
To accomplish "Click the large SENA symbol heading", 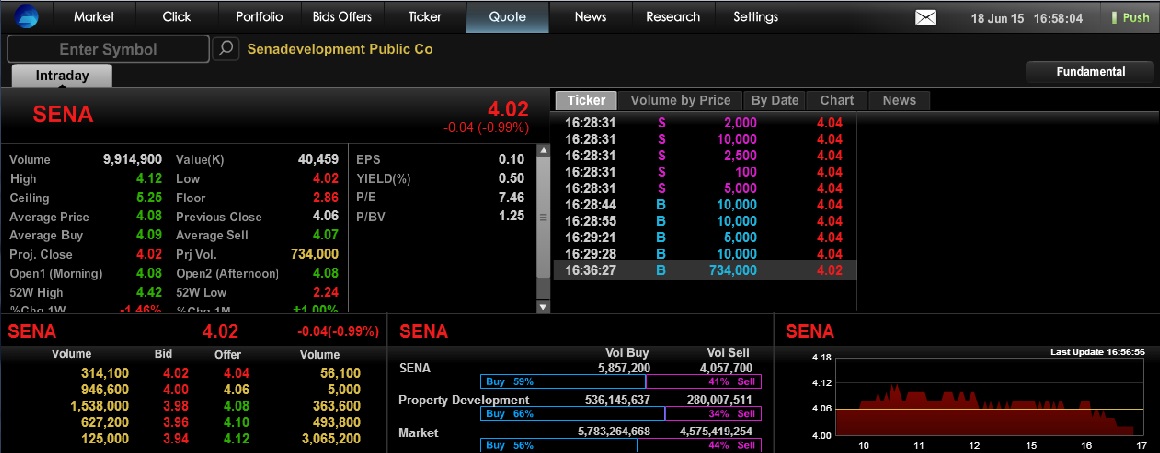I will (62, 115).
